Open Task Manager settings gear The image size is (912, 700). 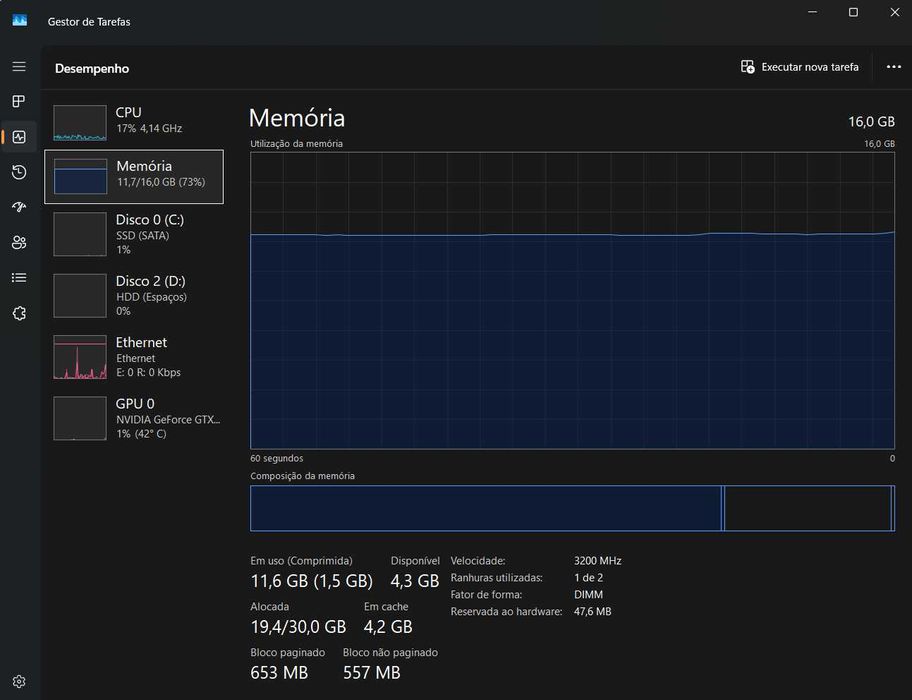click(18, 682)
